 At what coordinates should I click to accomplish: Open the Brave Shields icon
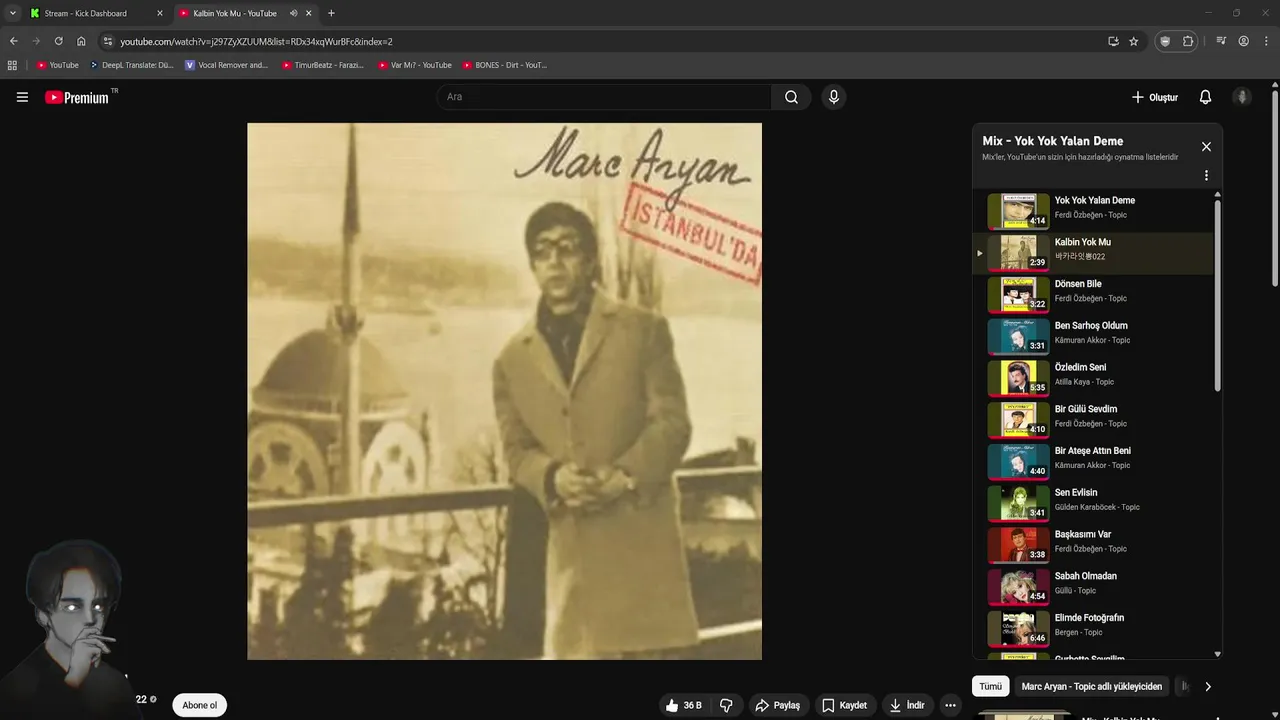tap(1165, 41)
